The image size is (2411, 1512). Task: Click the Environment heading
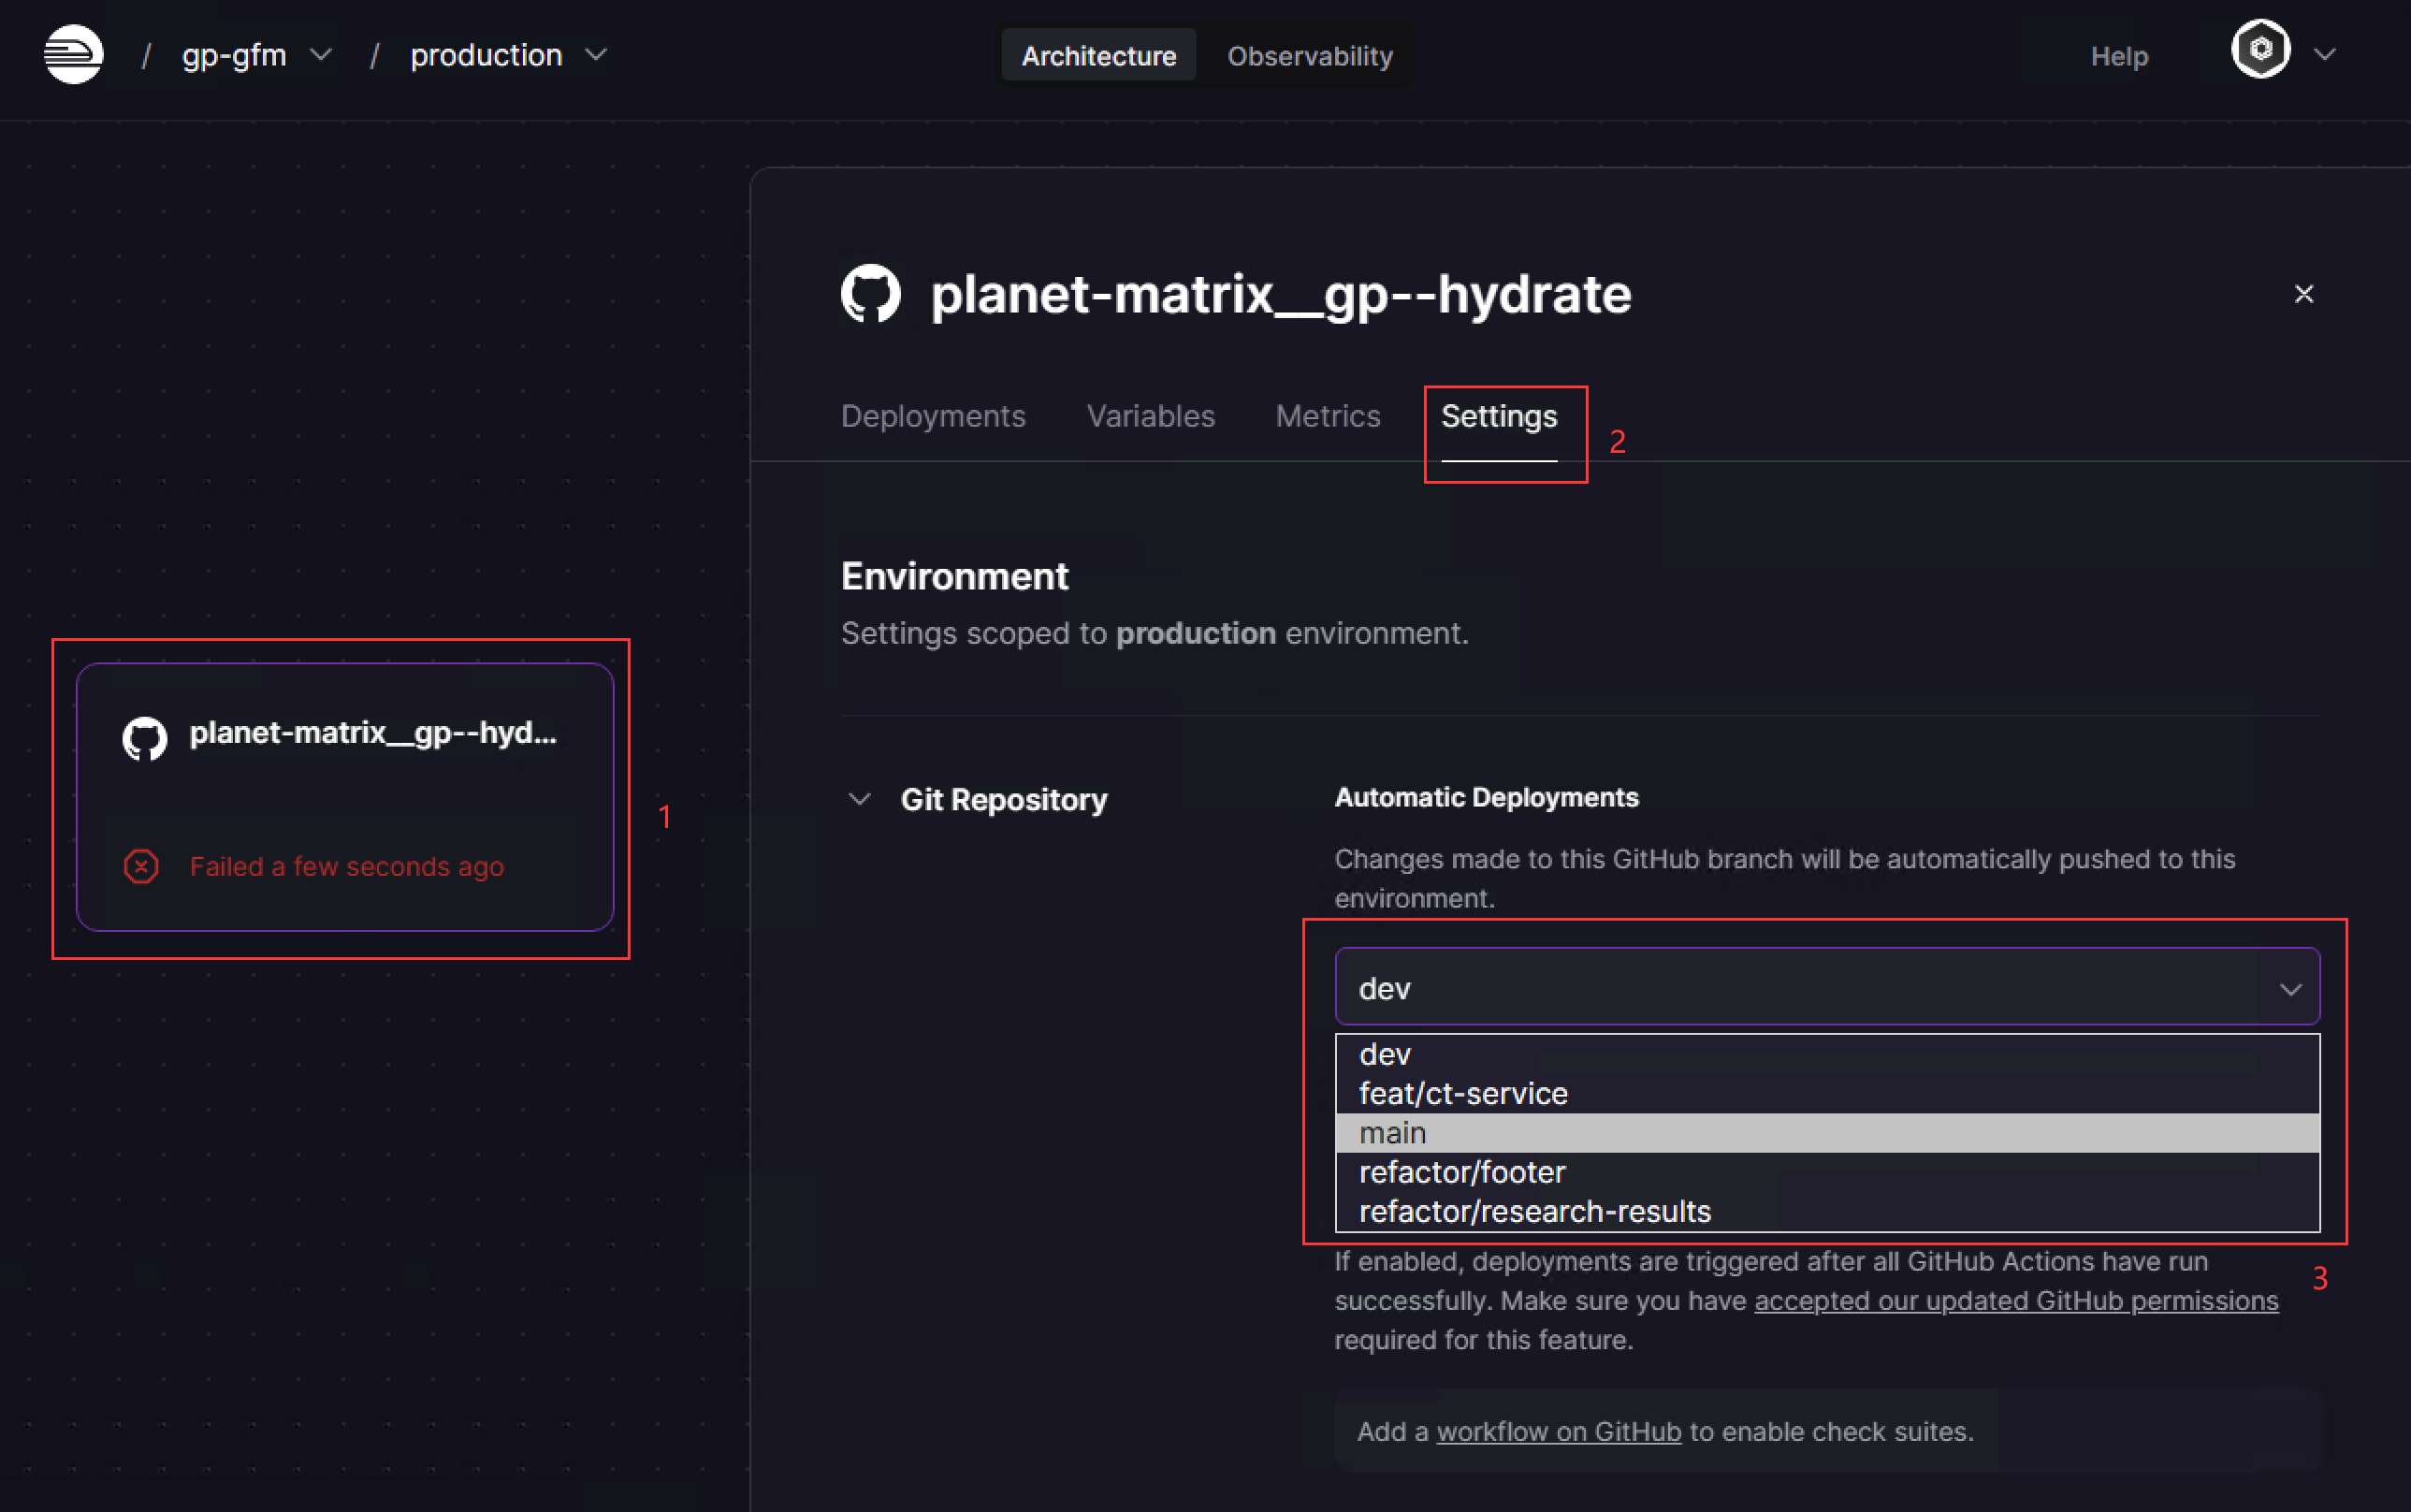coord(954,576)
